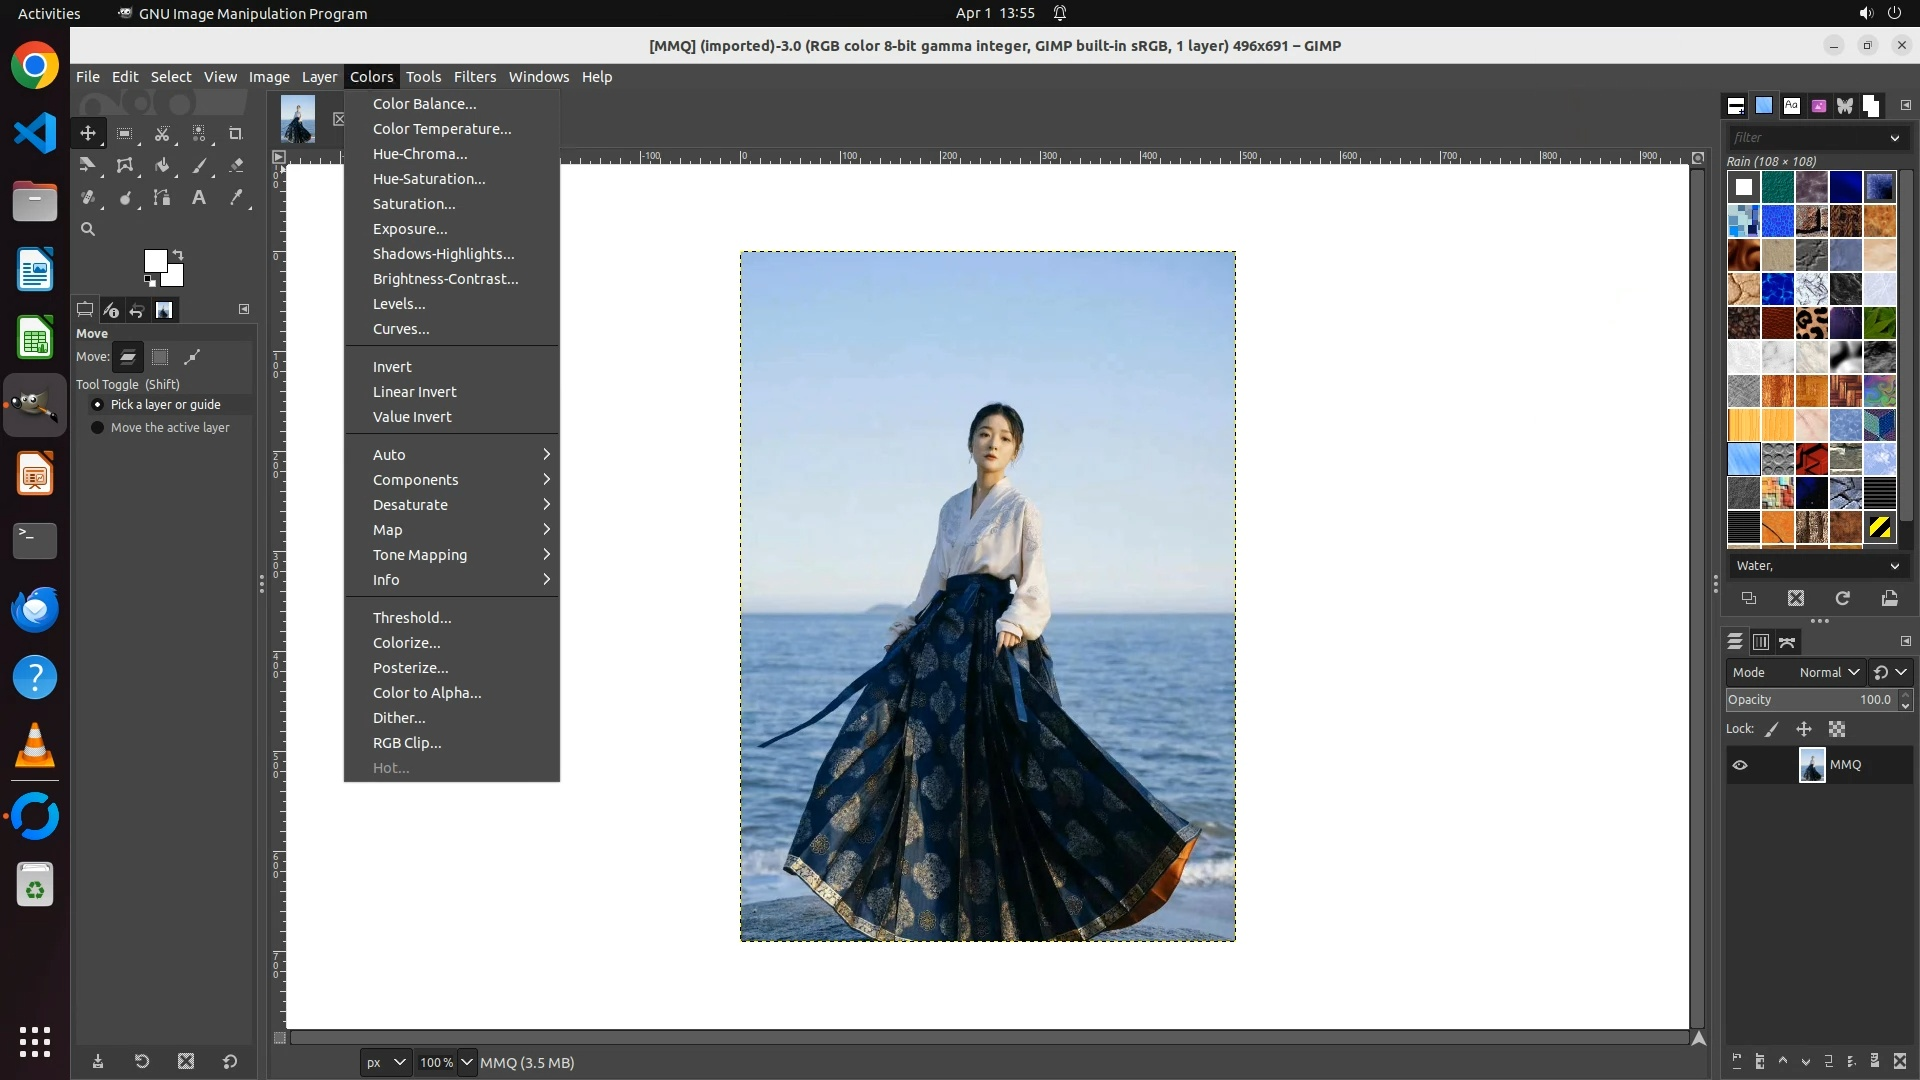This screenshot has height=1080, width=1920.
Task: Open the zoom percentage dropdown
Action: (466, 1062)
